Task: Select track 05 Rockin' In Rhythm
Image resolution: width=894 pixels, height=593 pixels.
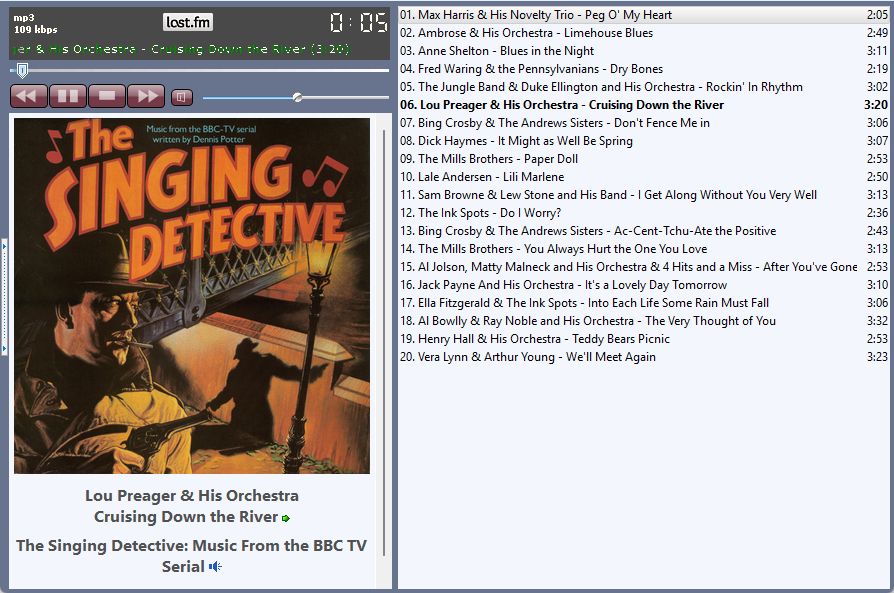Action: [644, 87]
